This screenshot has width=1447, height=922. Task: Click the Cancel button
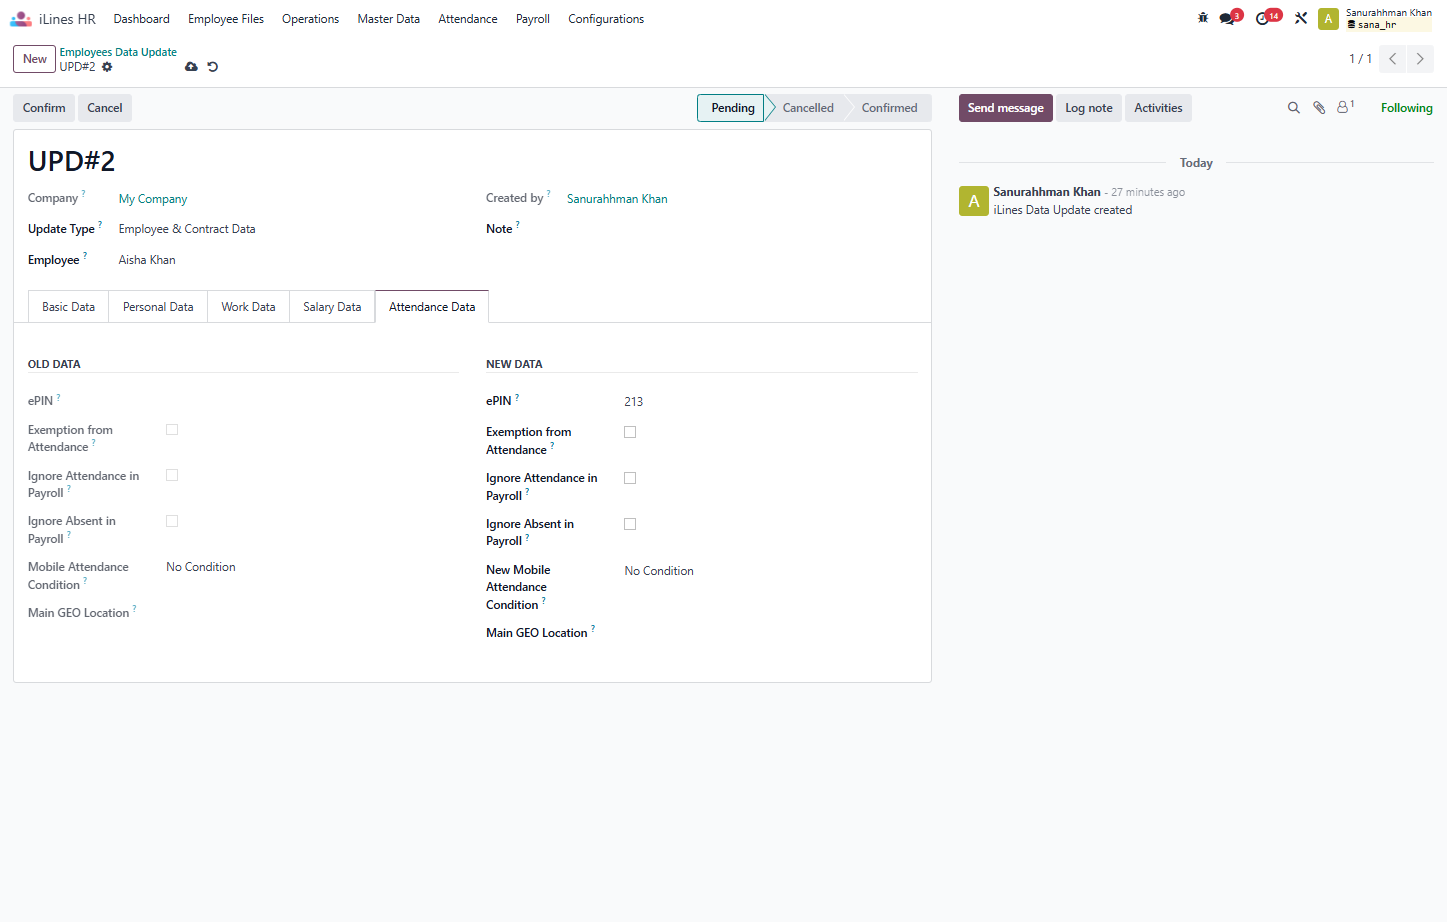pos(105,108)
